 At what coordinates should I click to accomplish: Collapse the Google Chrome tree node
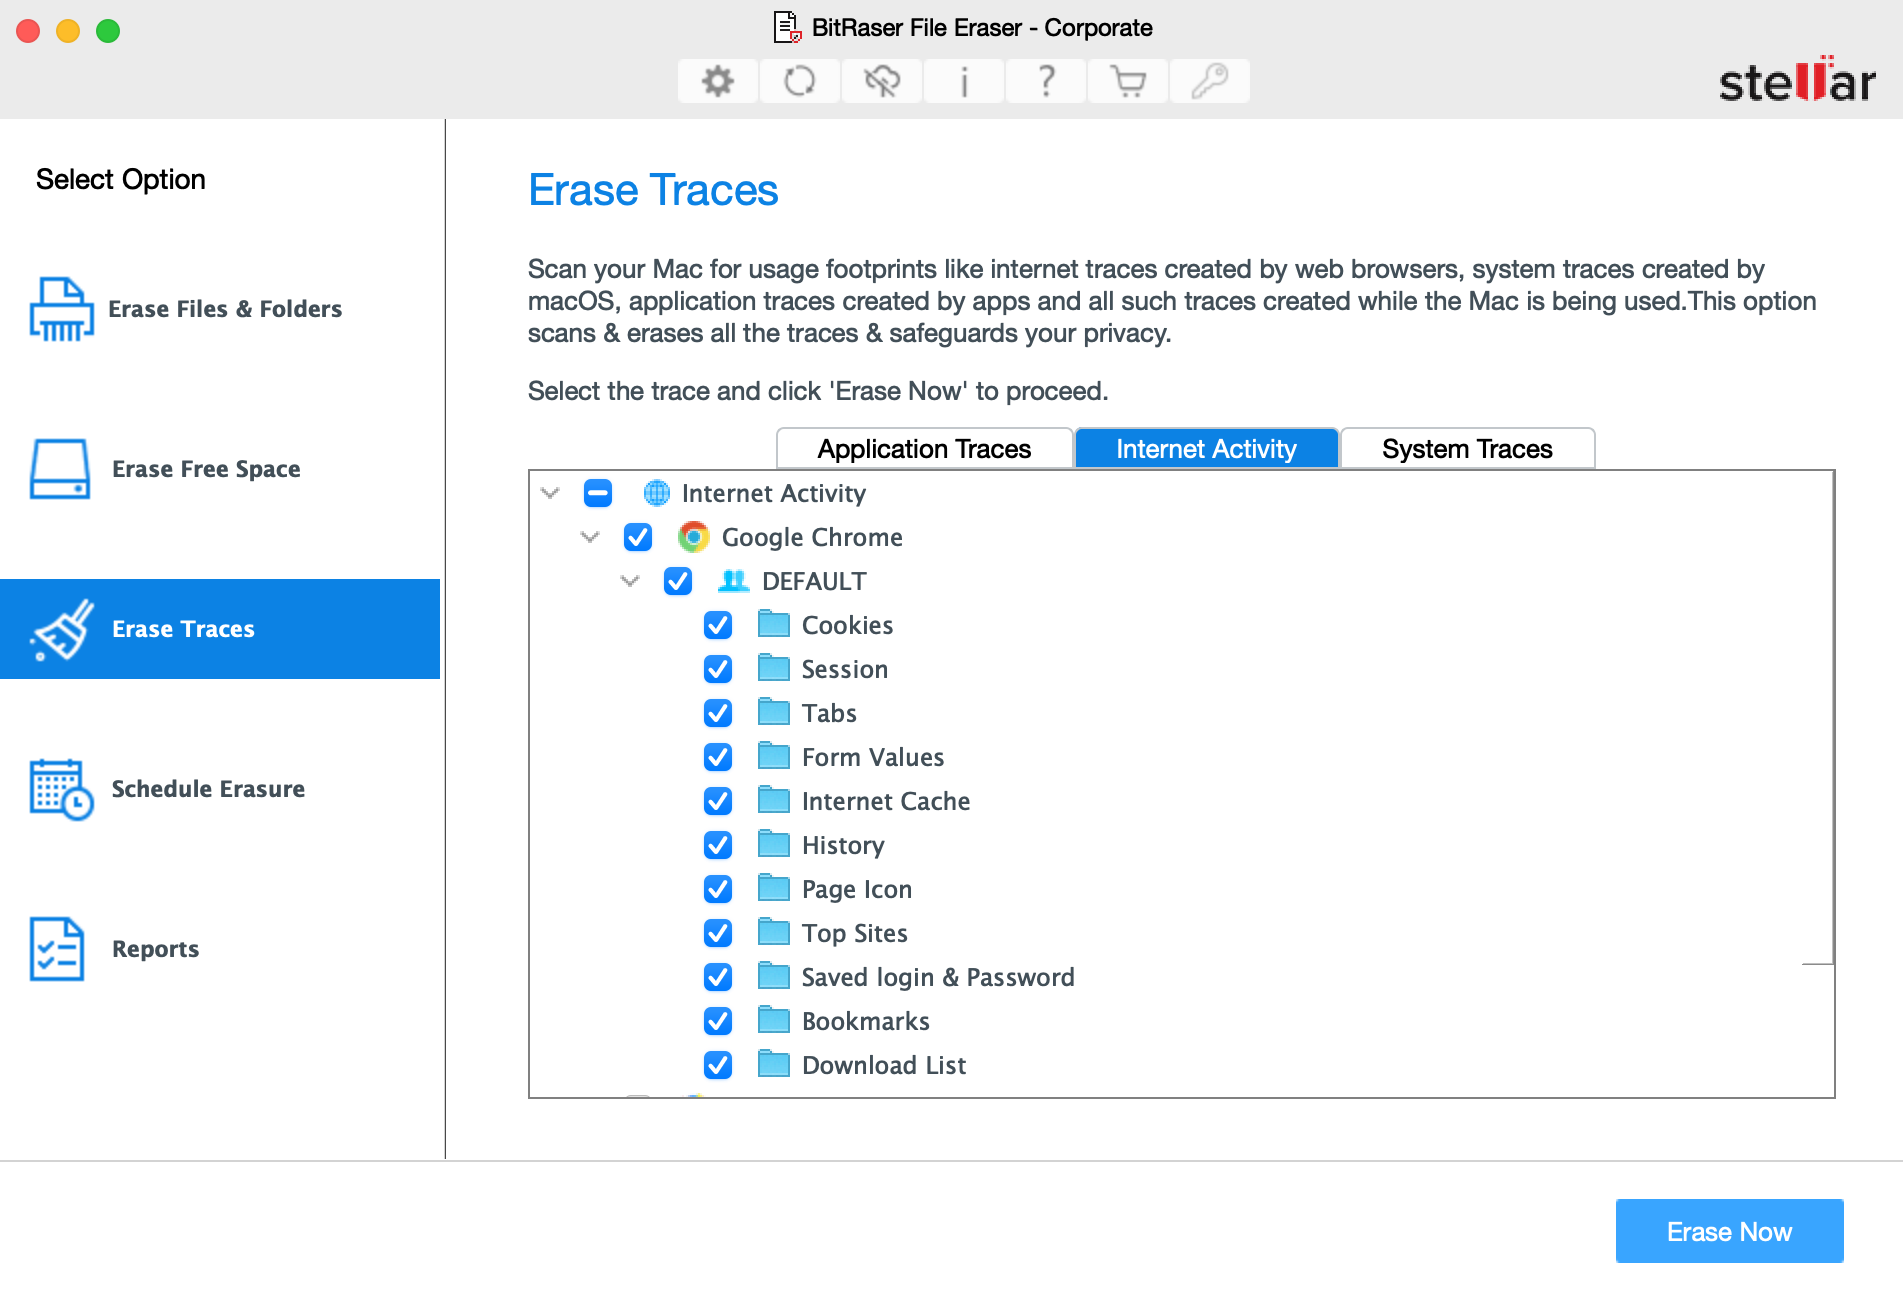pos(590,537)
